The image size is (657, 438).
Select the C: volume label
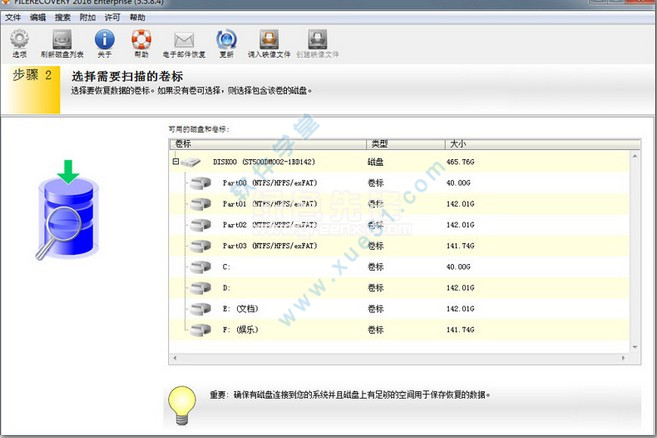(226, 267)
